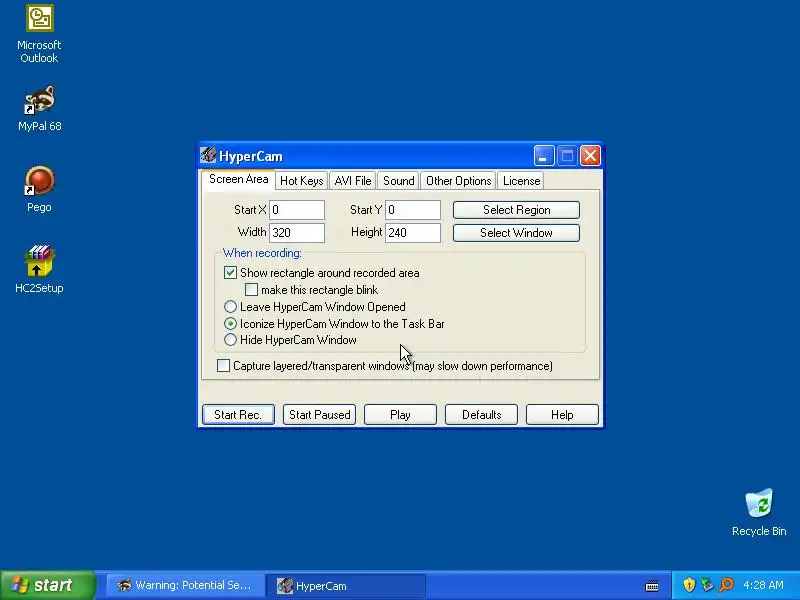Enable Capture layered/transparent windows checkbox
Image resolution: width=800 pixels, height=600 pixels.
(223, 366)
